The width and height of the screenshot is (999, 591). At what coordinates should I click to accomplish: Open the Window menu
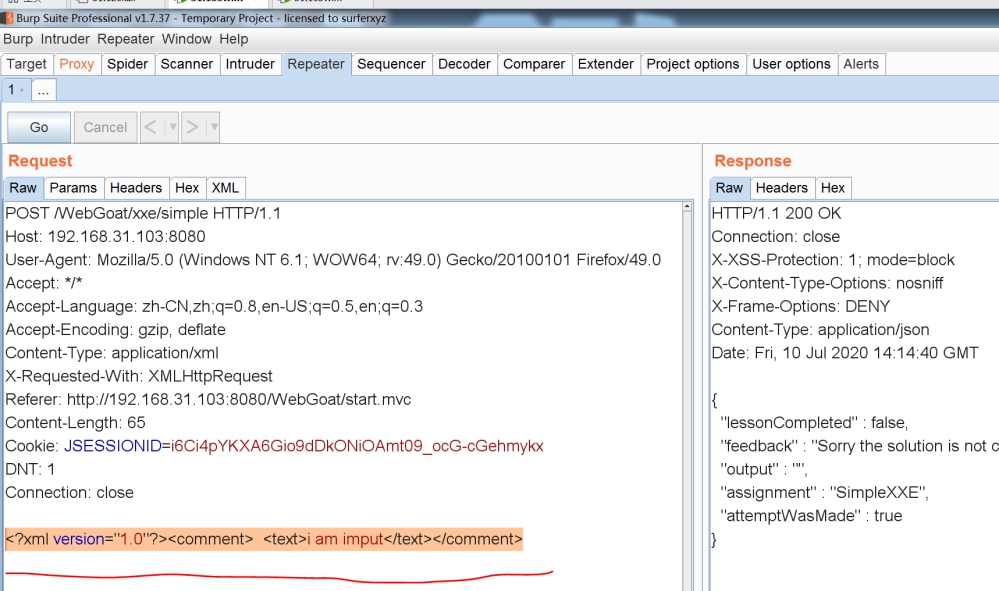(x=187, y=39)
